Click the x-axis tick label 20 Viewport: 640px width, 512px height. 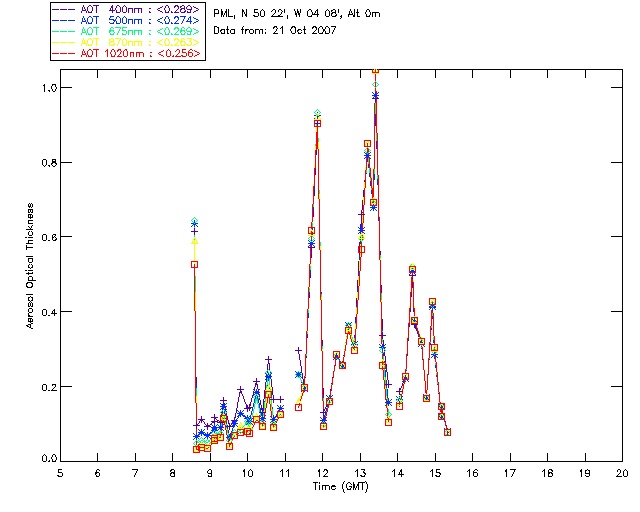(x=622, y=473)
